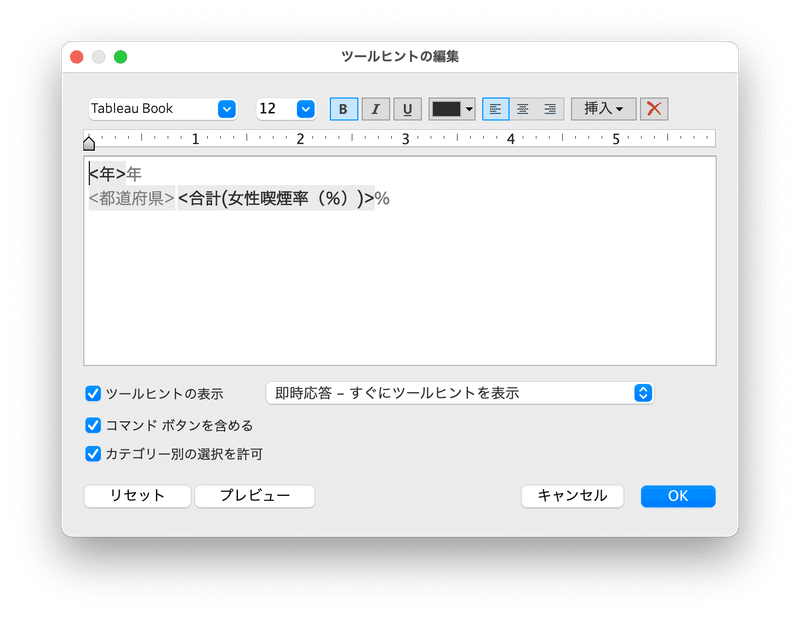The image size is (800, 618).
Task: Uncheck コマンド ボタンを含める checkbox
Action: (x=93, y=425)
